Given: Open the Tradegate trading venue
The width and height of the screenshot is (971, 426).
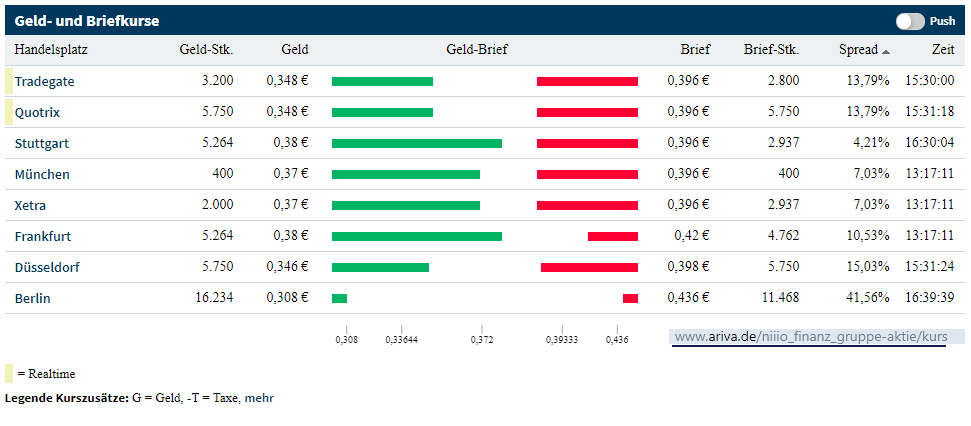Looking at the screenshot, I should (44, 81).
